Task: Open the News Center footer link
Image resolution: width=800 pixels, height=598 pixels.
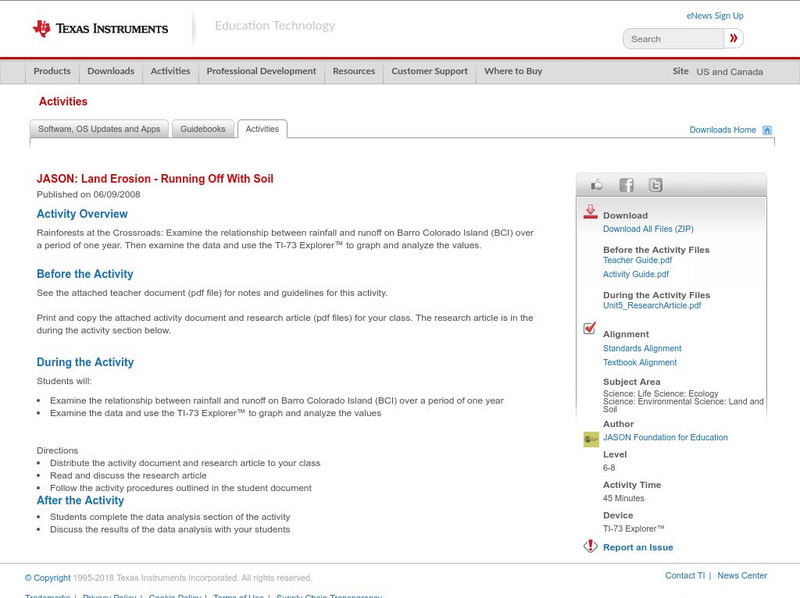Action: [x=742, y=576]
